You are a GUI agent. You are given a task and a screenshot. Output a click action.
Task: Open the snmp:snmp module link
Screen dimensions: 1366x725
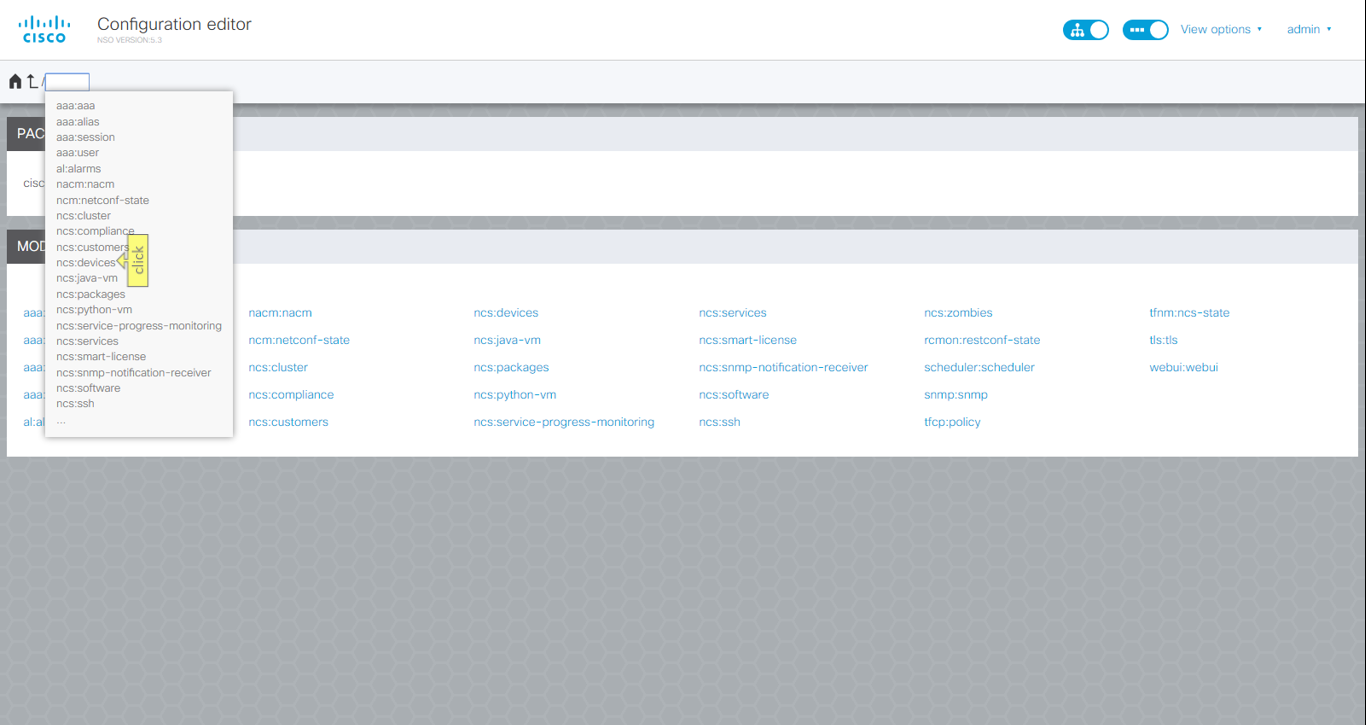(x=955, y=395)
